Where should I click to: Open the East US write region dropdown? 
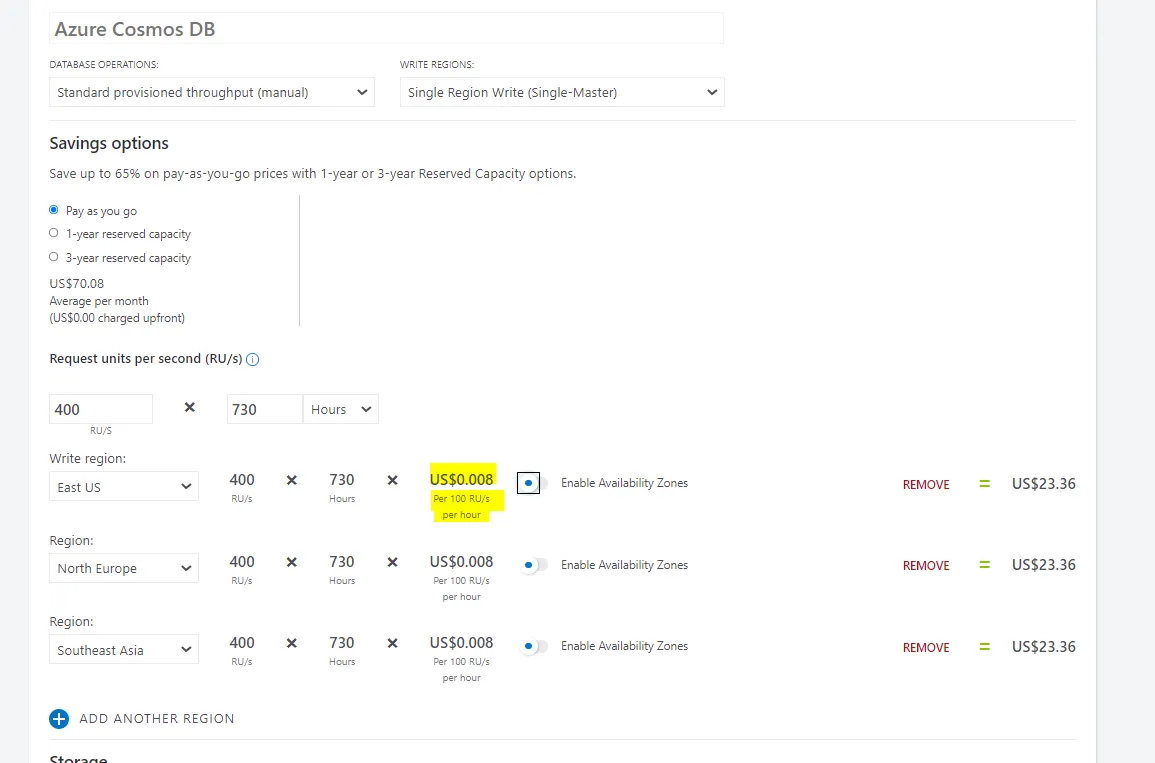click(x=124, y=487)
